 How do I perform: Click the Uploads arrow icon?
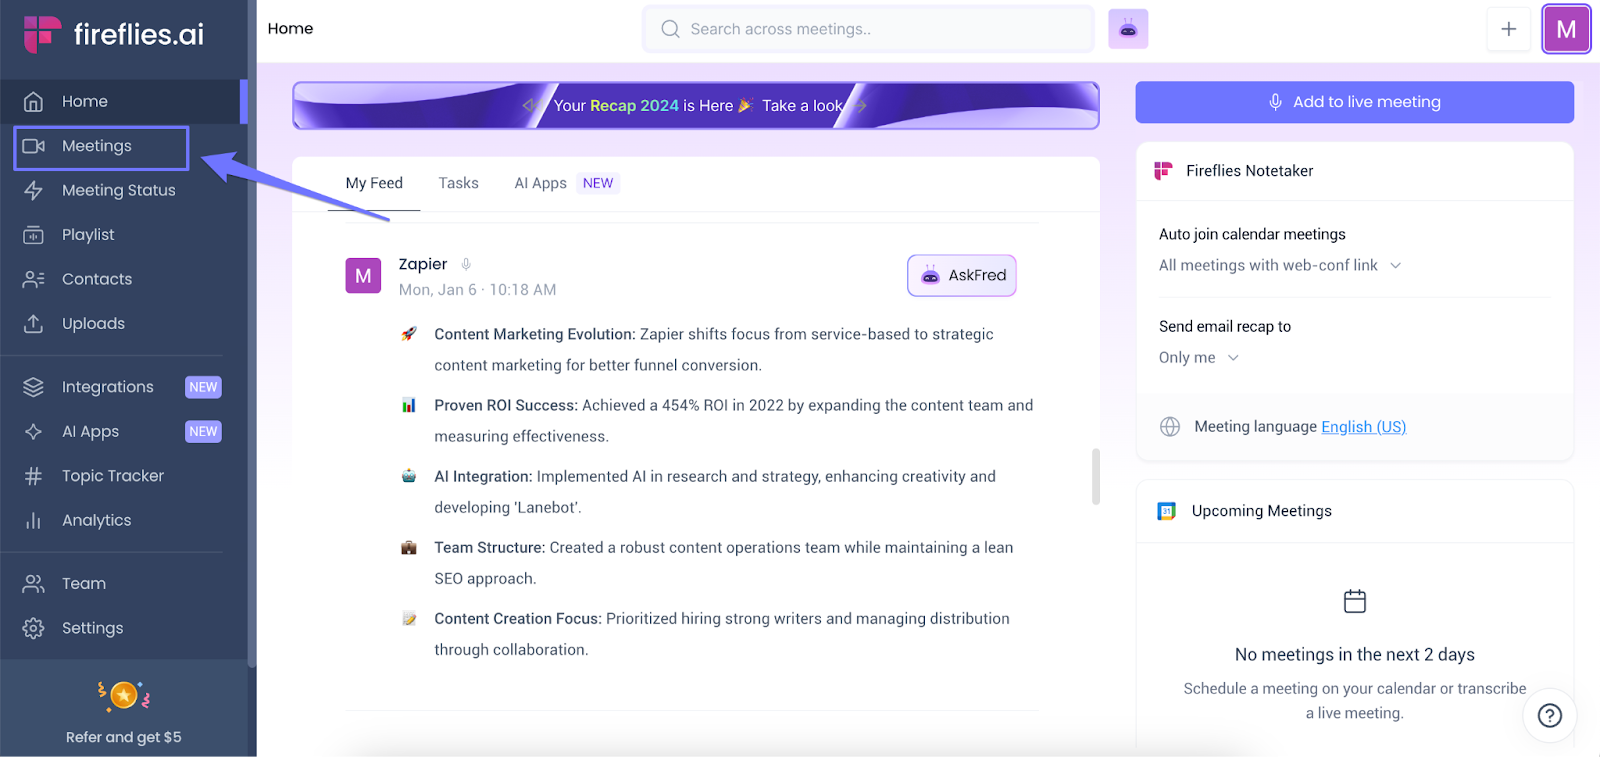[33, 324]
